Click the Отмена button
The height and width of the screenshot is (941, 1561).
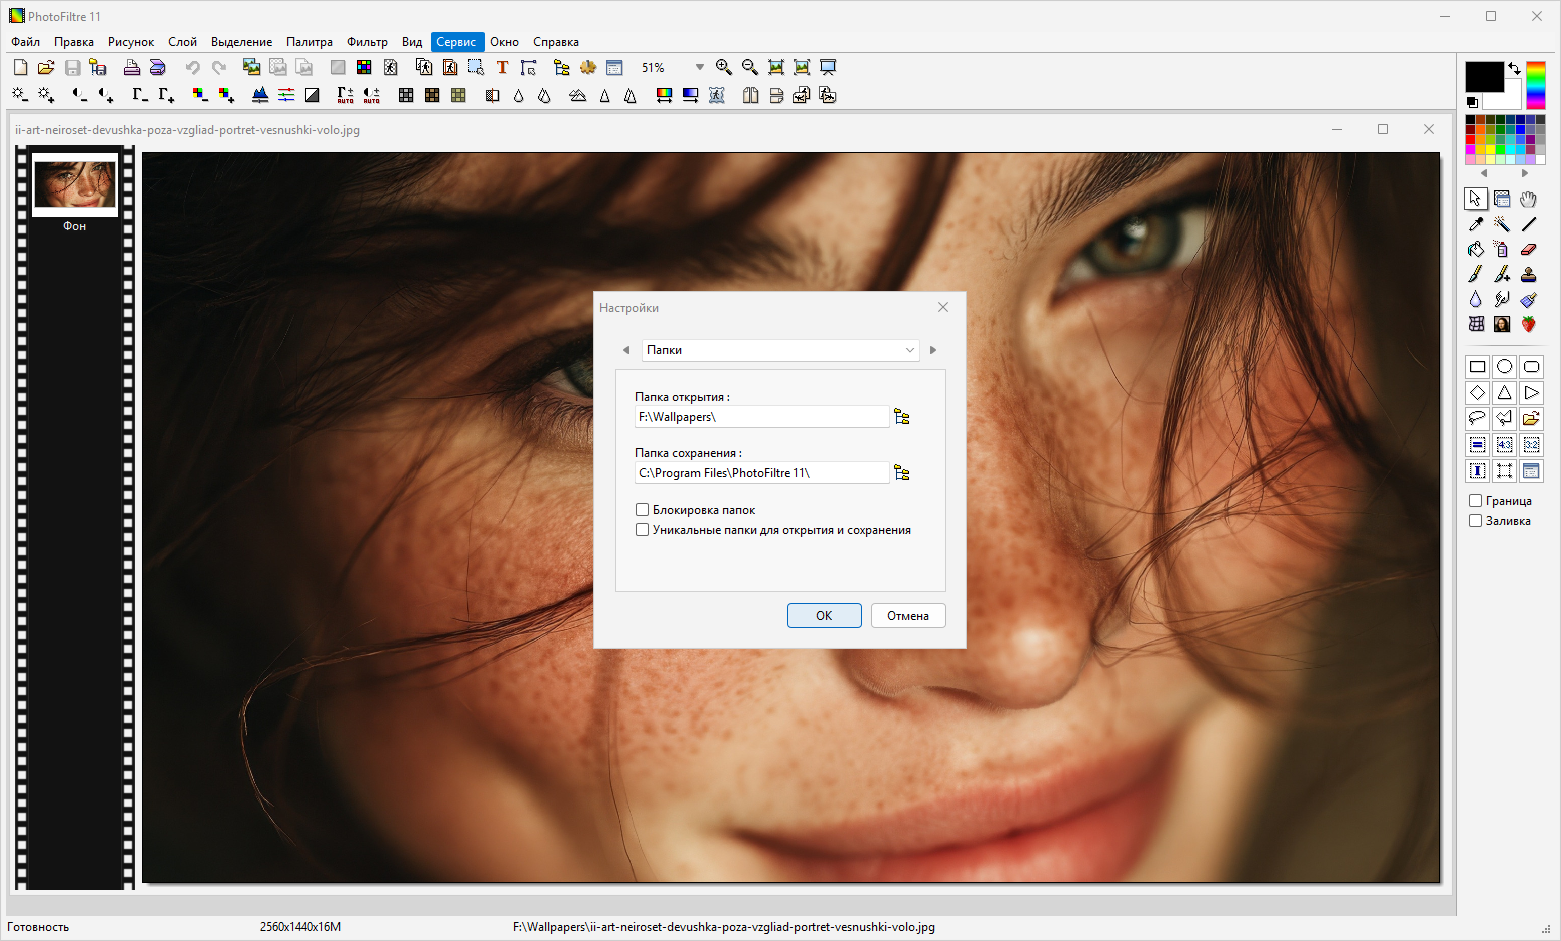click(907, 616)
